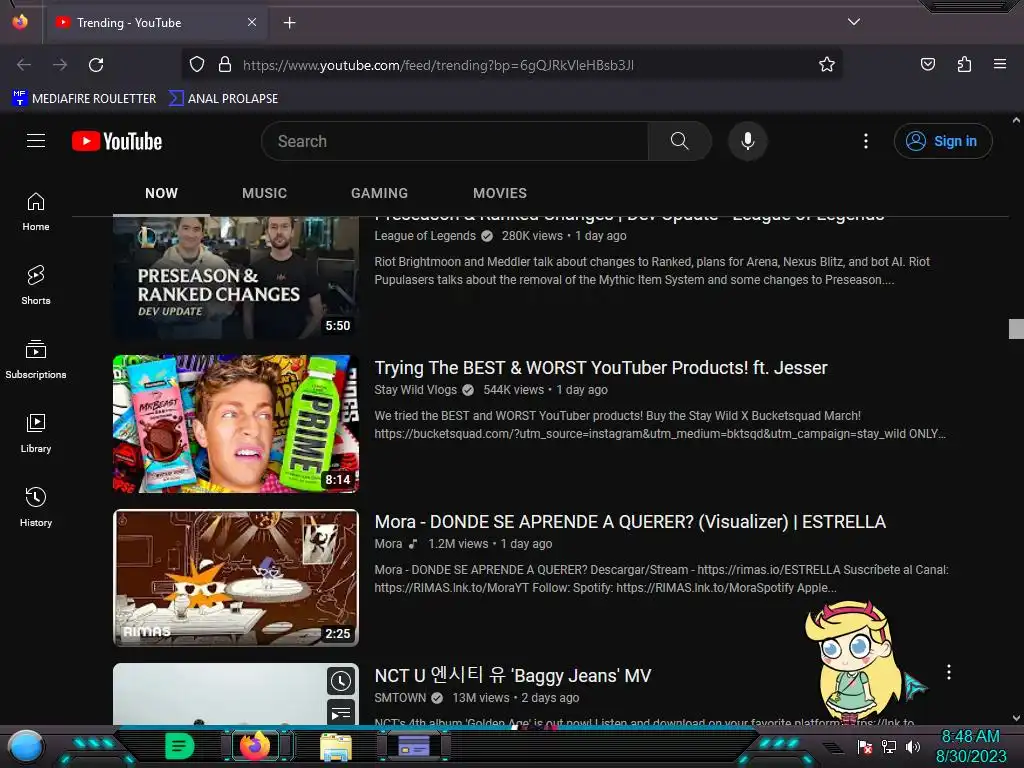Image resolution: width=1024 pixels, height=768 pixels.
Task: Open action menu for NCT U video
Action: click(949, 672)
